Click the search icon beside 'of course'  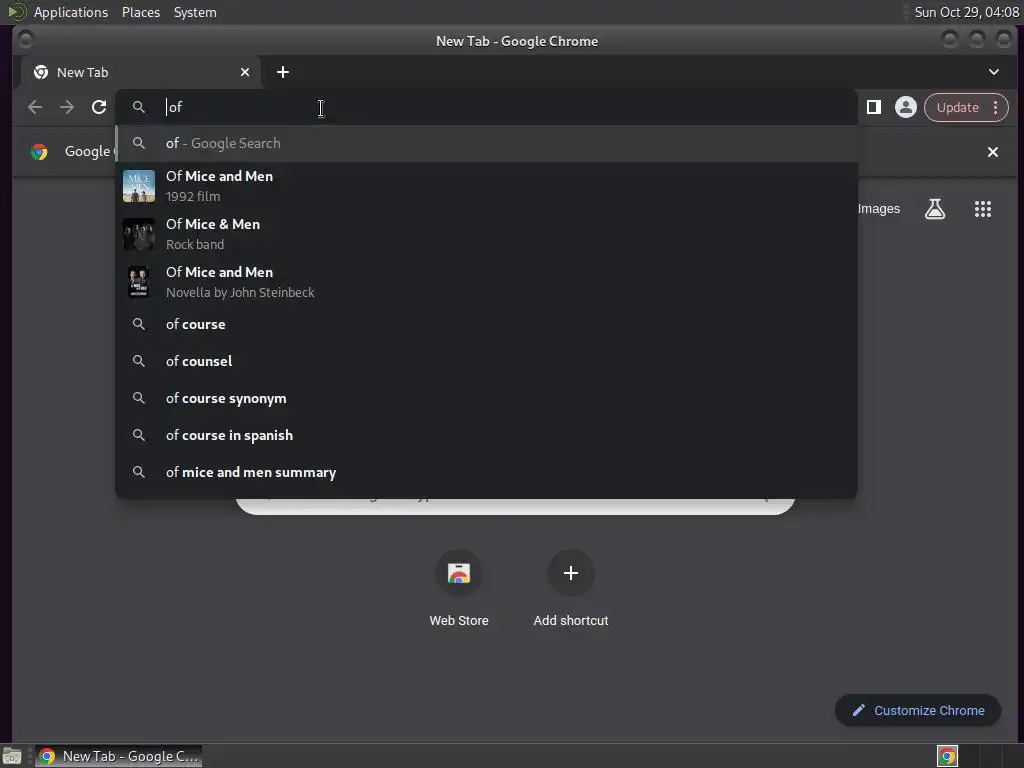click(x=138, y=324)
